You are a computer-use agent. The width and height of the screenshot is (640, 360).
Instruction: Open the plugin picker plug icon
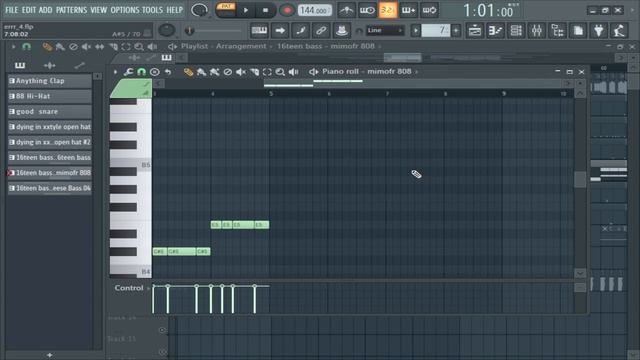598,30
